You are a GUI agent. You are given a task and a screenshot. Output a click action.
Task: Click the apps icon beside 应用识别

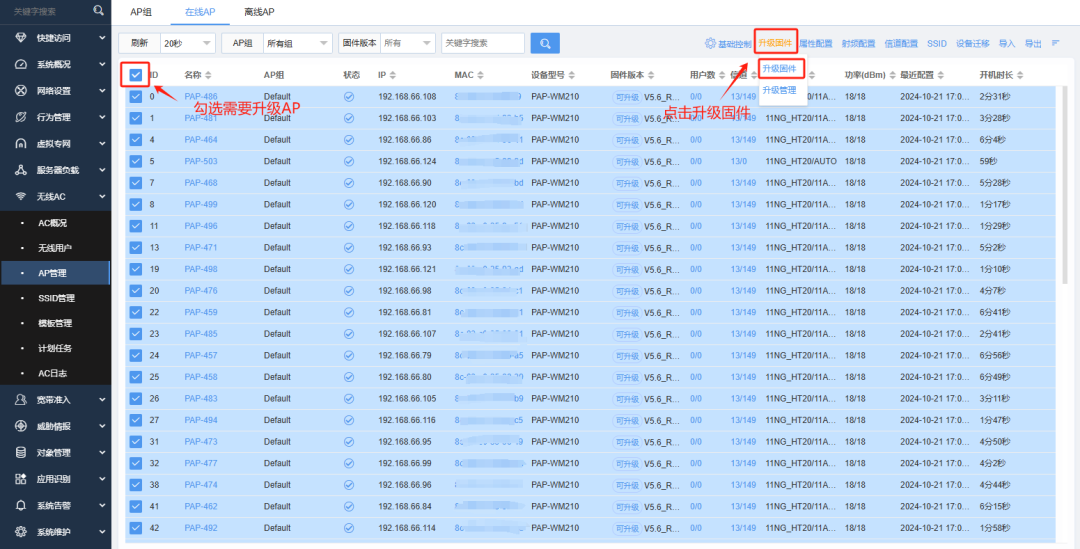(x=21, y=479)
